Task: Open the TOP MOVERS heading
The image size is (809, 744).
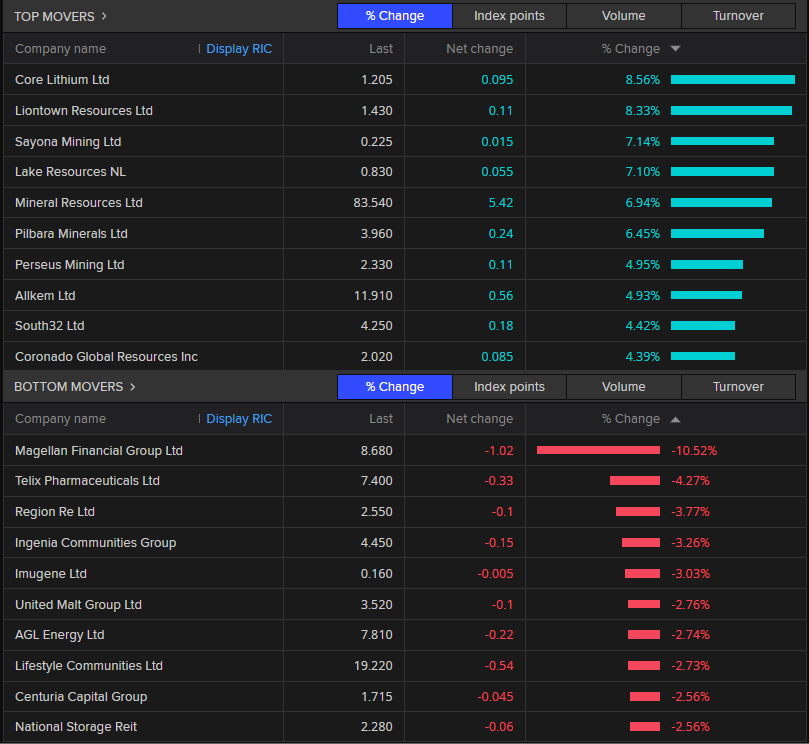Action: (x=54, y=17)
